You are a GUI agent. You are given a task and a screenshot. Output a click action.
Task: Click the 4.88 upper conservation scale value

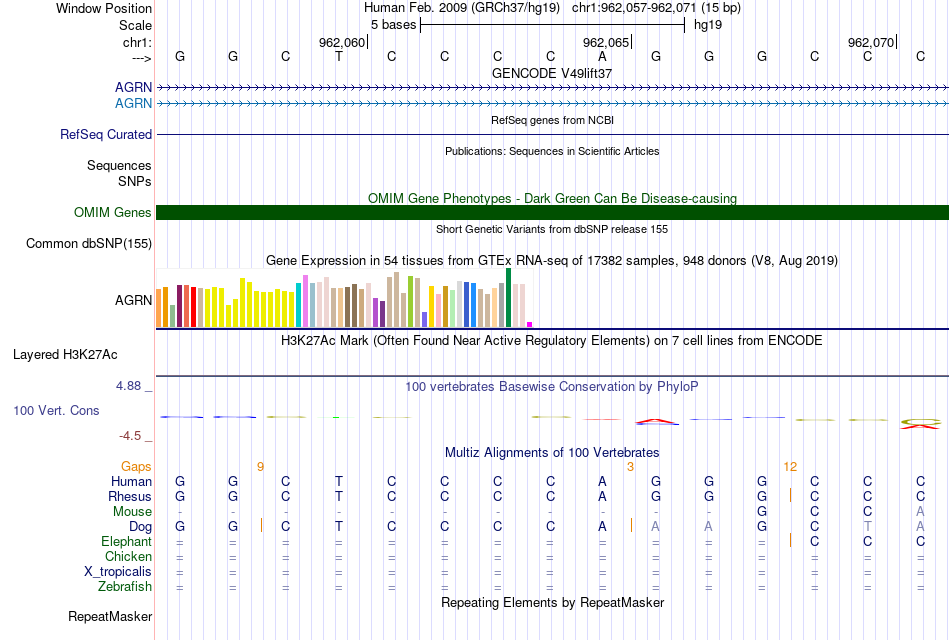click(128, 385)
